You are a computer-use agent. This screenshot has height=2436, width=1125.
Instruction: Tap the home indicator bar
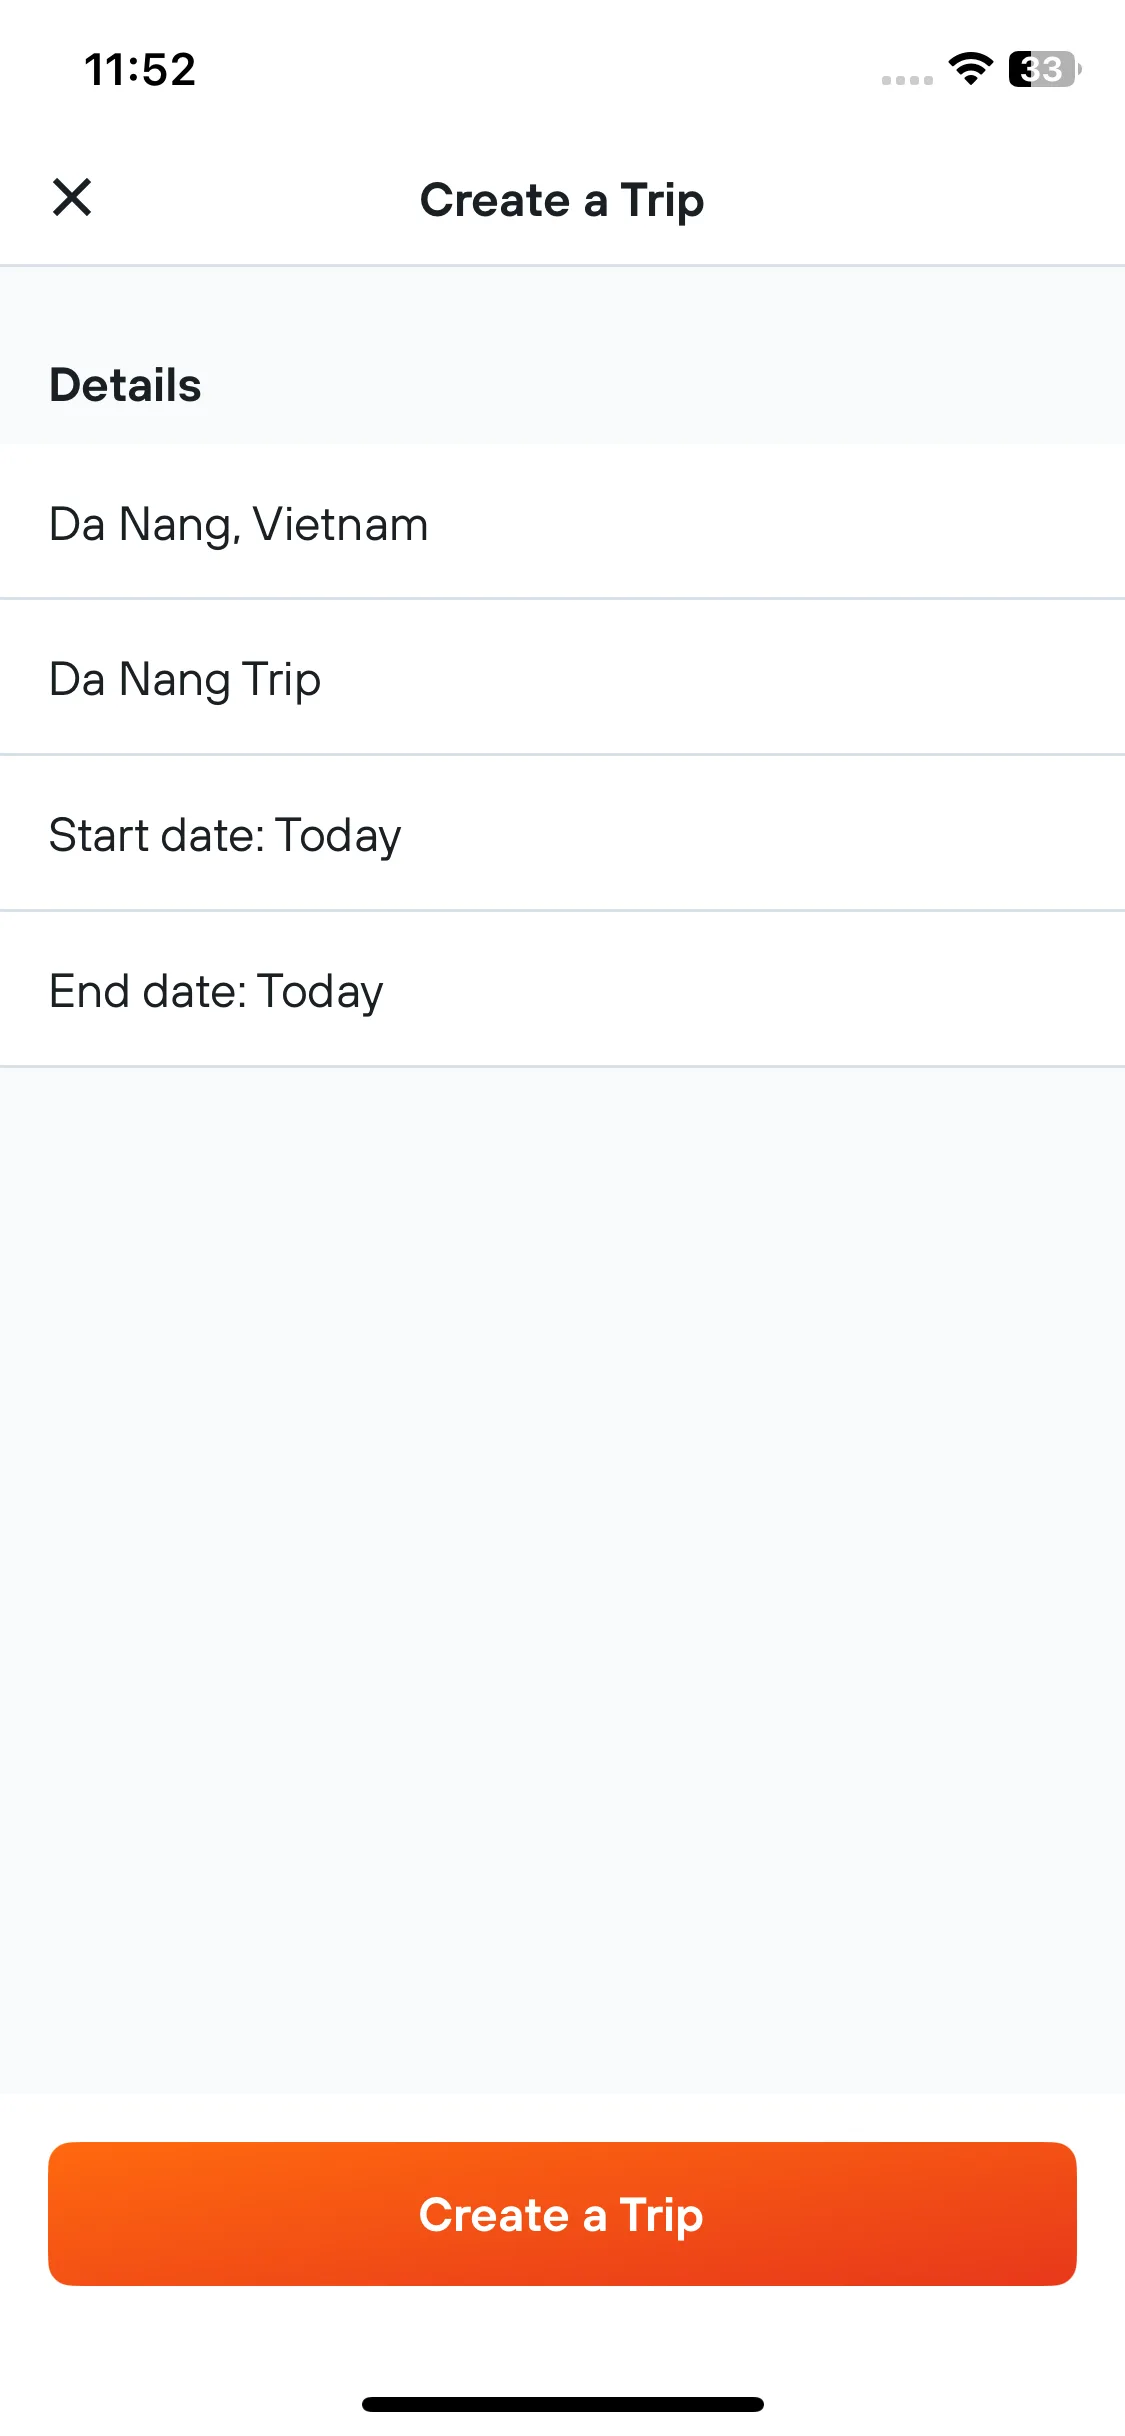coord(563,2404)
